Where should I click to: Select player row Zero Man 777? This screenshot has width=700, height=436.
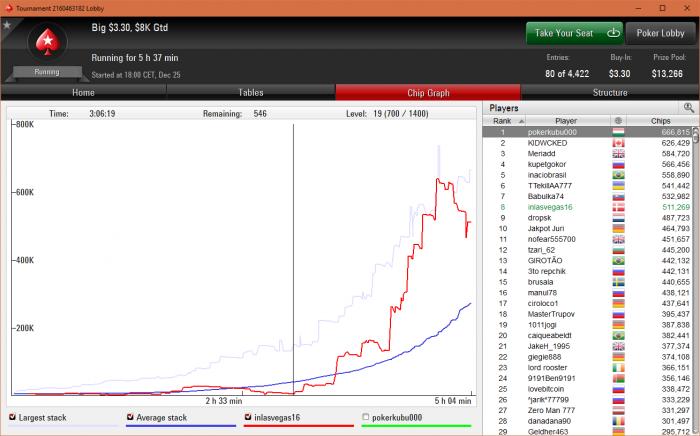(x=587, y=411)
